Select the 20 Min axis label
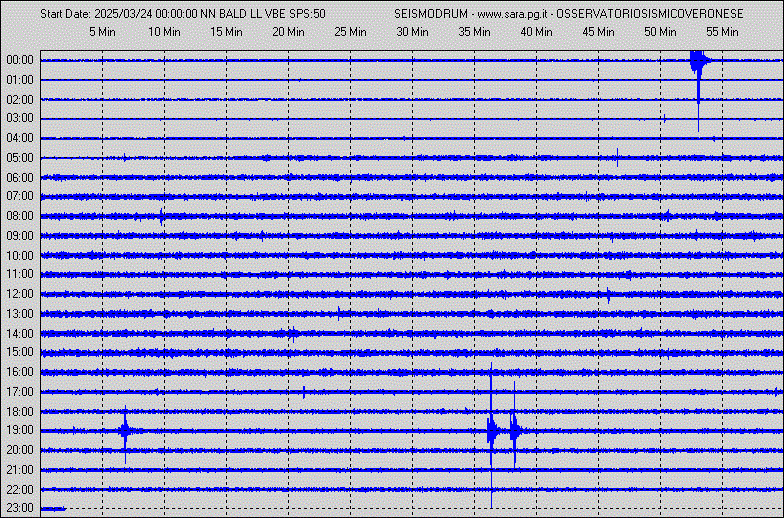 (288, 32)
